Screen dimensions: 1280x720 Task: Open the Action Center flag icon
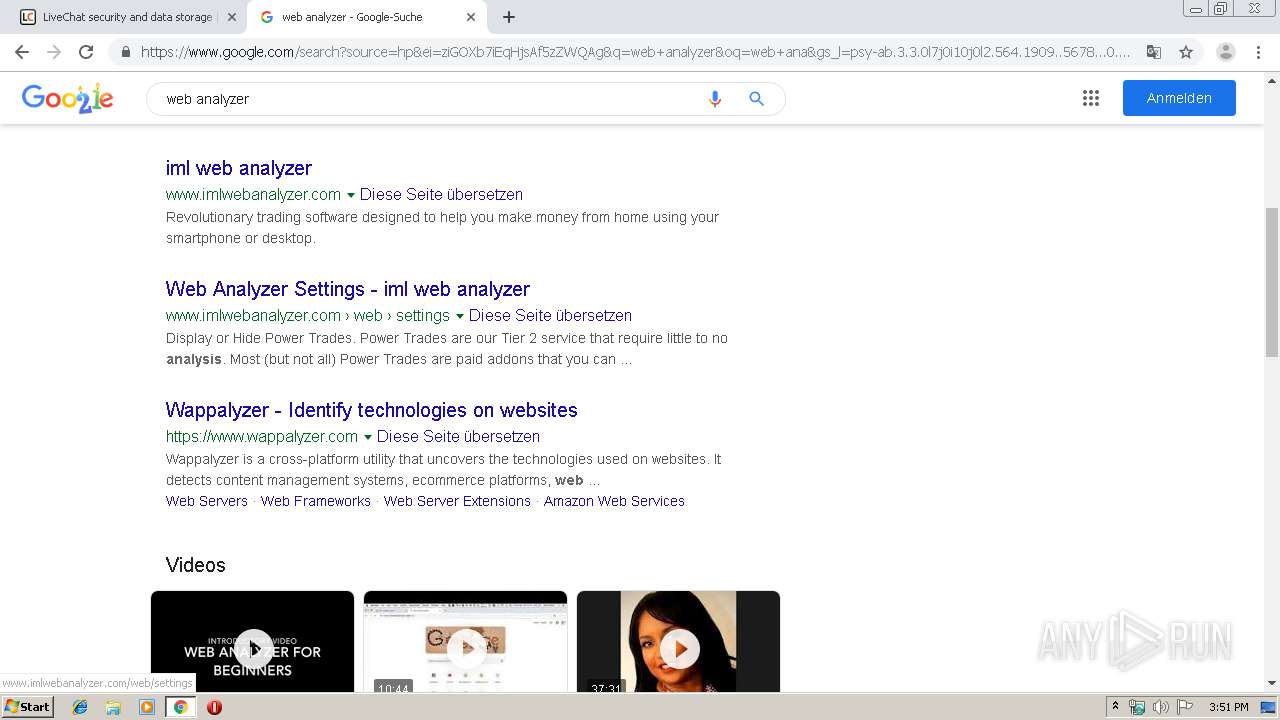coord(1185,707)
